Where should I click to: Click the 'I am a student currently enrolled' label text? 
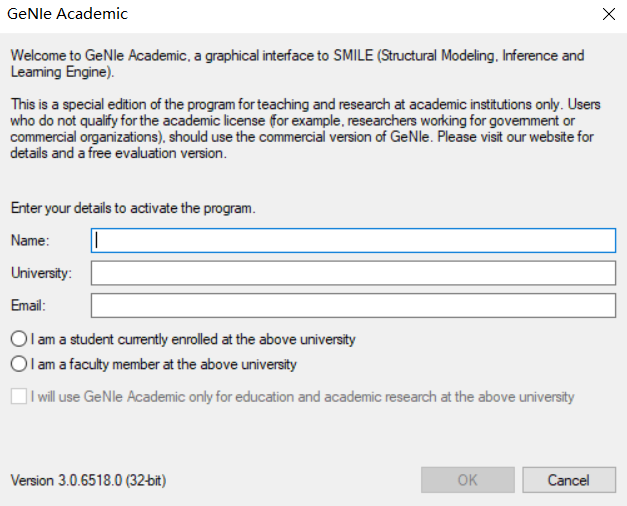(193, 339)
